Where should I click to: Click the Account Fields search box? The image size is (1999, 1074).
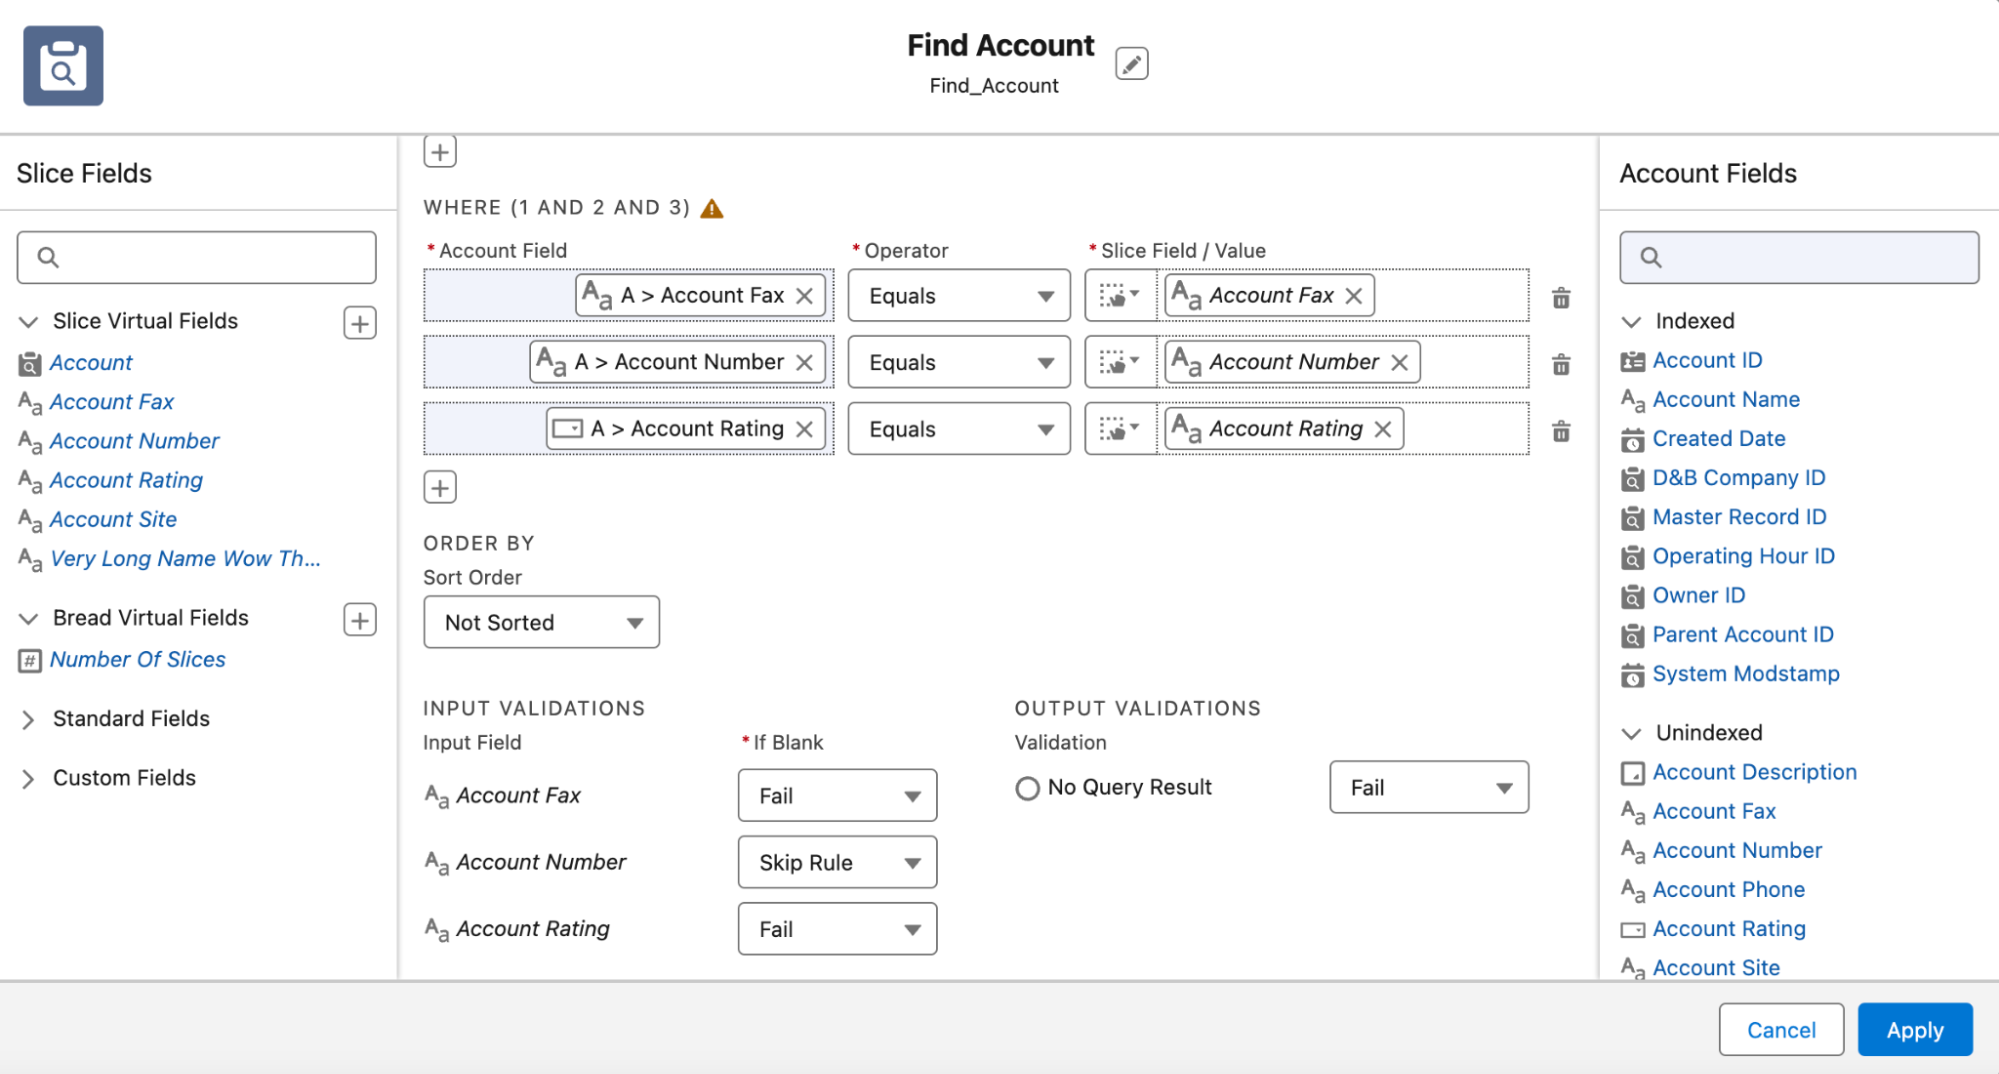point(1797,257)
